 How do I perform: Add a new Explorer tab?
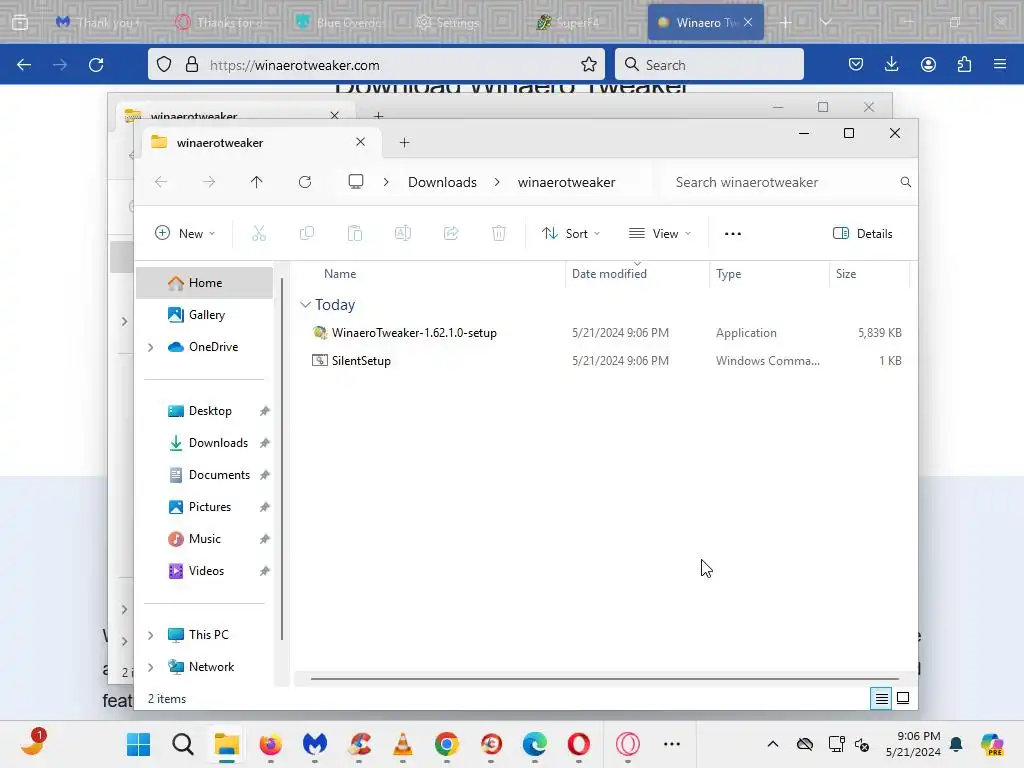pyautogui.click(x=404, y=142)
